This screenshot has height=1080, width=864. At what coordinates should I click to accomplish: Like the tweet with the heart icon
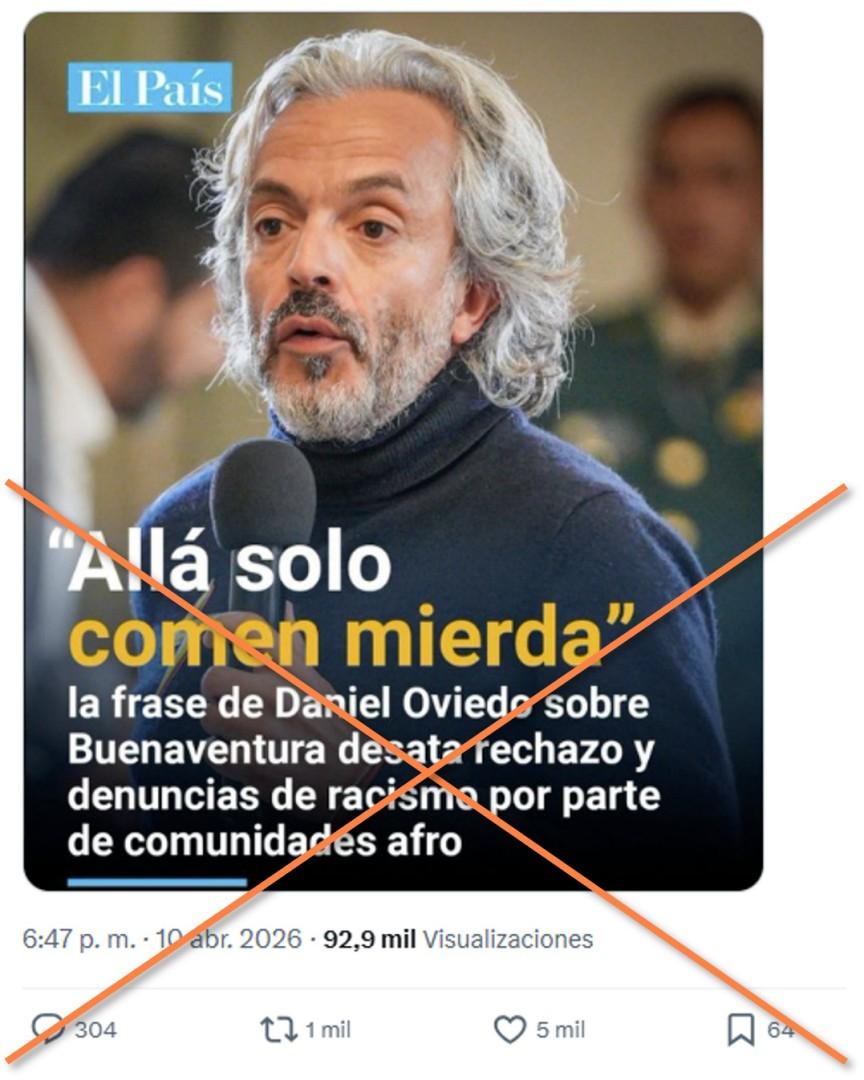510,1030
